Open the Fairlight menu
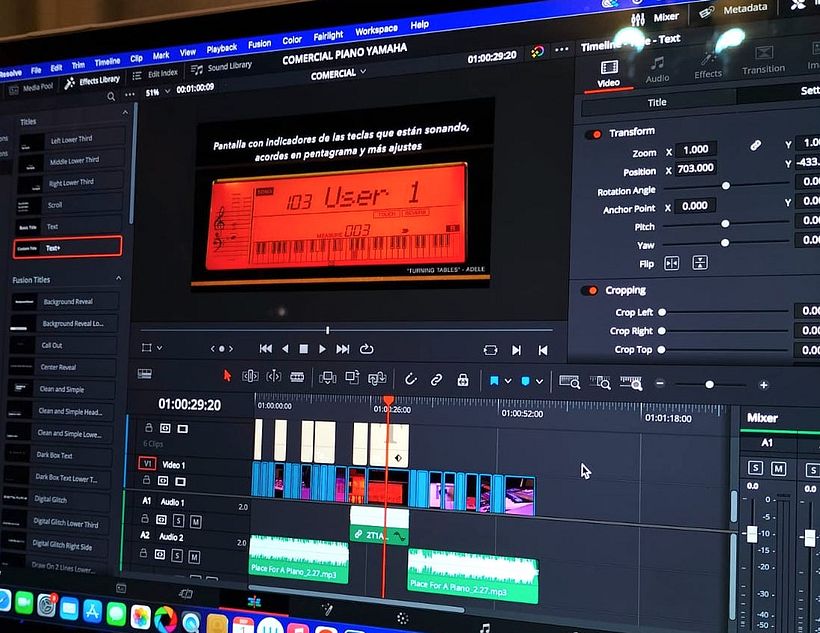Viewport: 820px width, 633px height. click(x=328, y=36)
